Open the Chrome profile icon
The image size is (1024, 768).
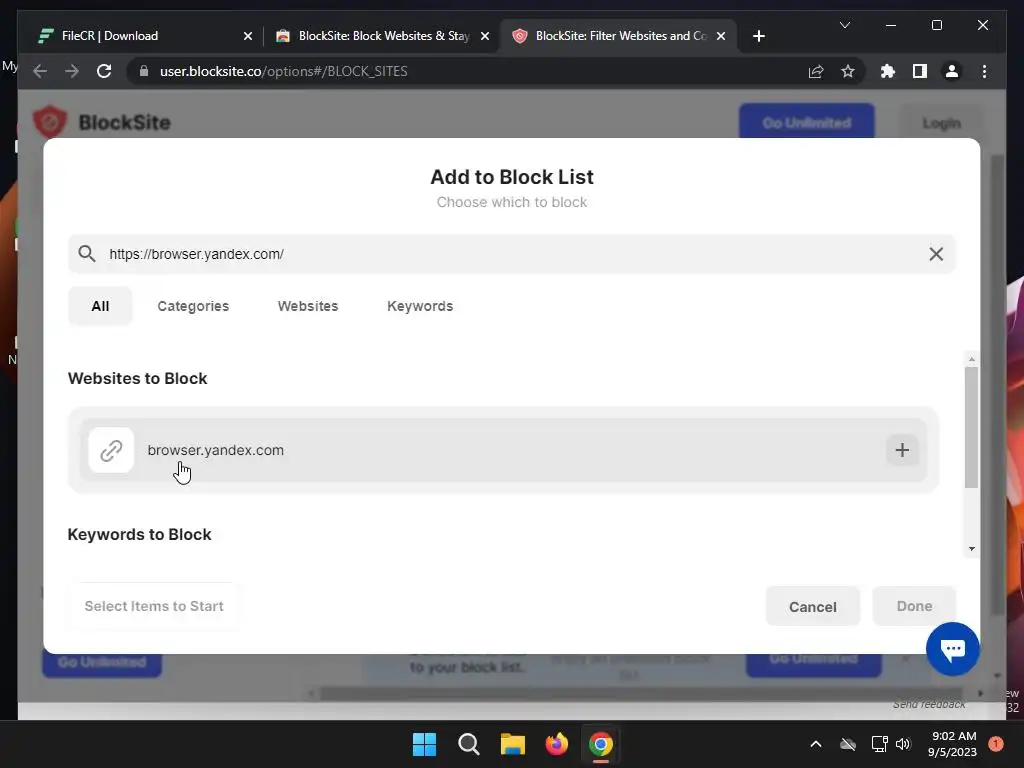pos(952,71)
